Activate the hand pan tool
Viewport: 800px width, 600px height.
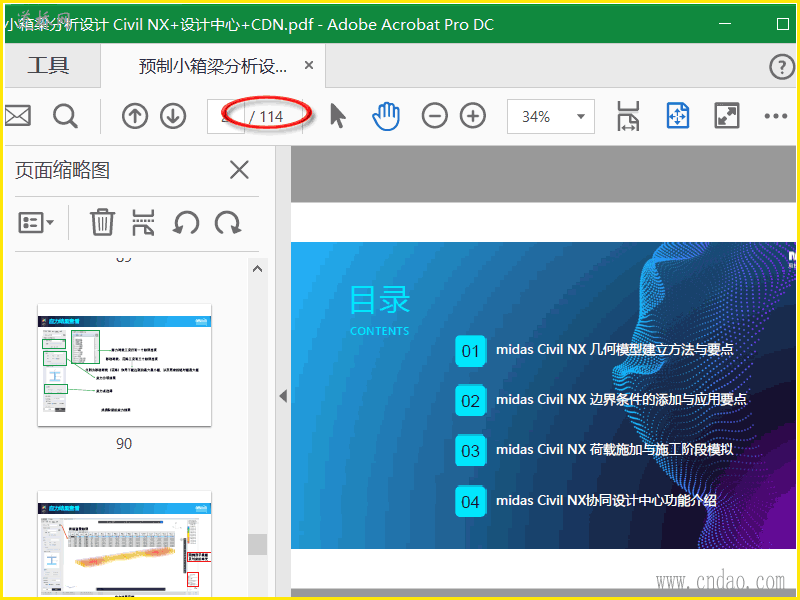pos(386,116)
